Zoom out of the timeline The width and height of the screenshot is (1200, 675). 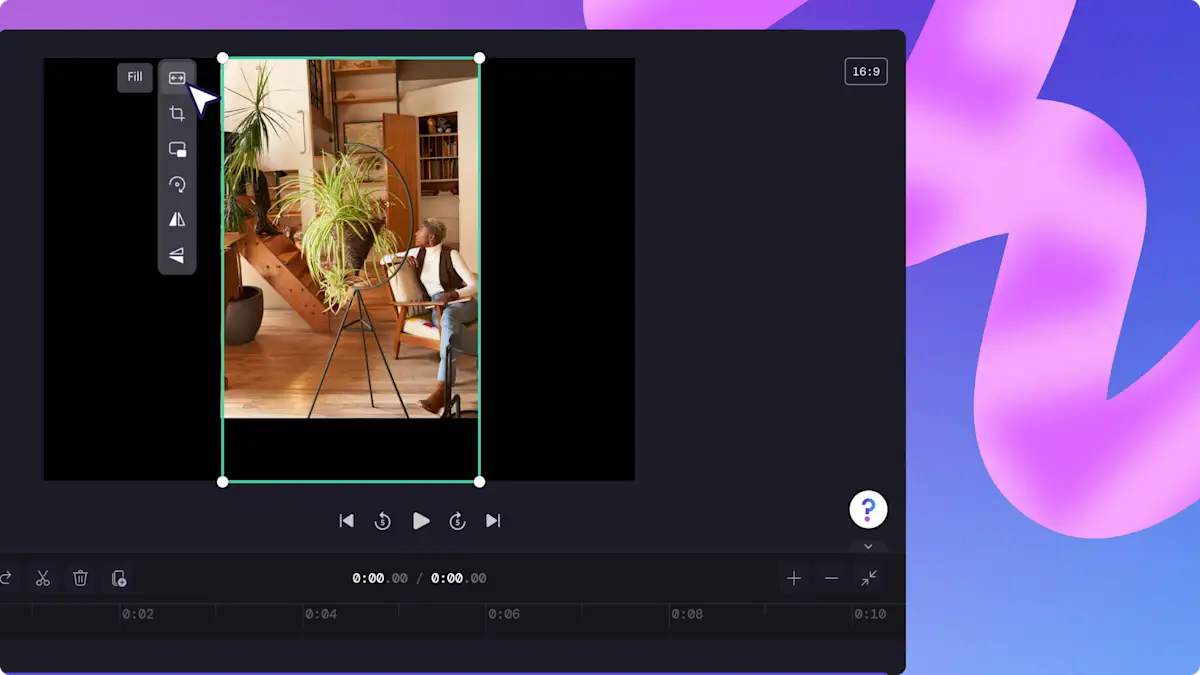(830, 578)
